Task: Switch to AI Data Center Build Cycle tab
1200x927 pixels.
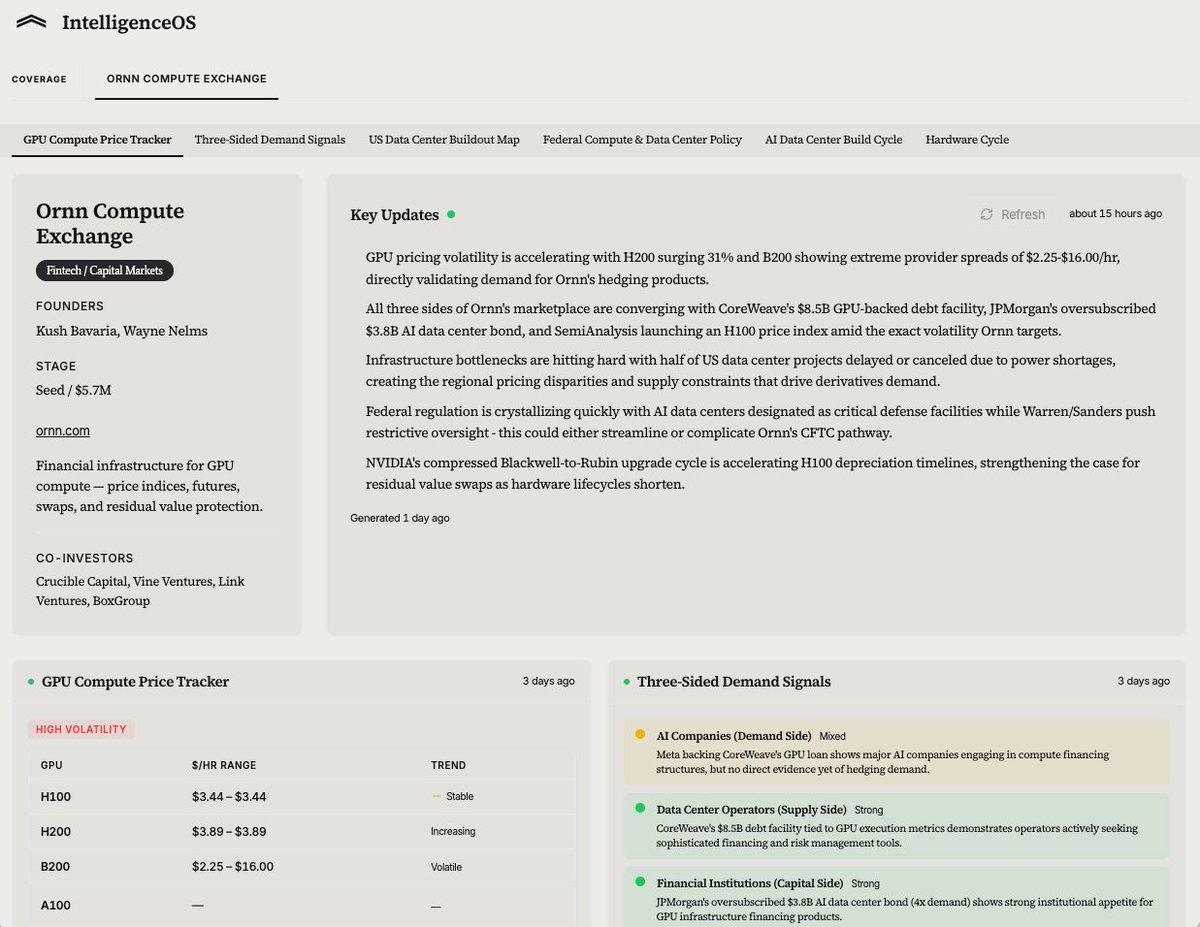Action: (833, 140)
